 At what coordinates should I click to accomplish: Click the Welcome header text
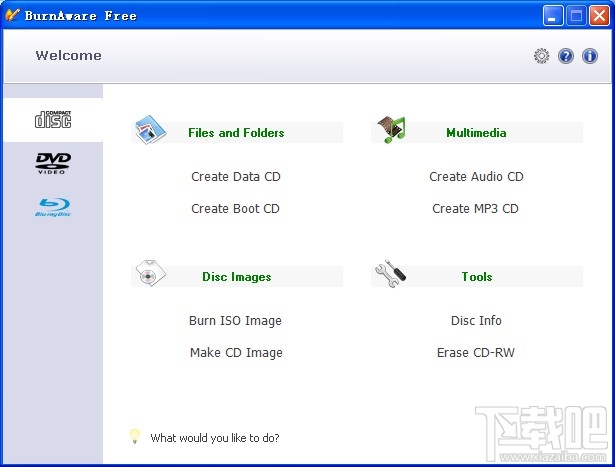(x=69, y=56)
